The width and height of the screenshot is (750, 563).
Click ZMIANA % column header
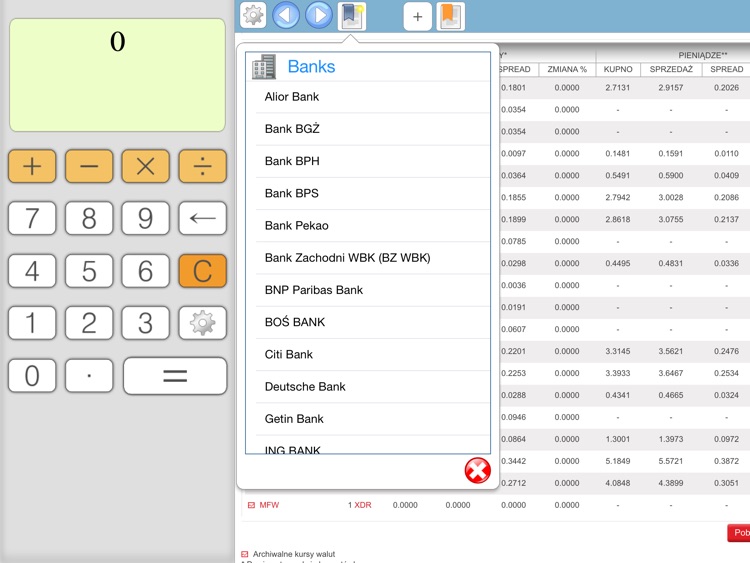click(567, 69)
